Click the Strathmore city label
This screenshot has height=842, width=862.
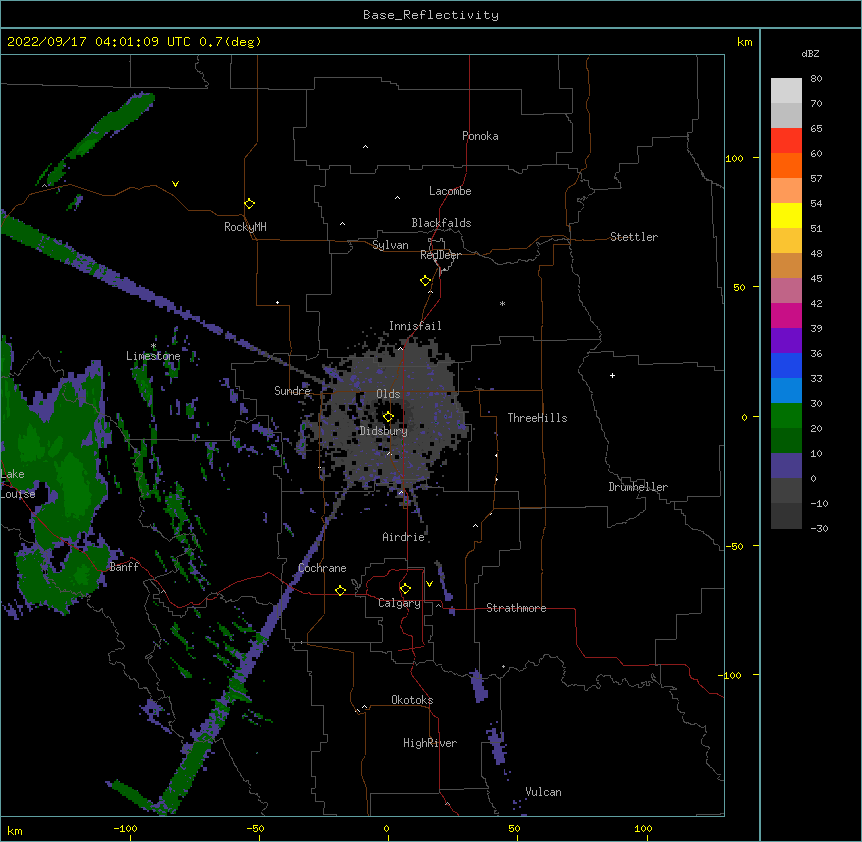pos(516,608)
